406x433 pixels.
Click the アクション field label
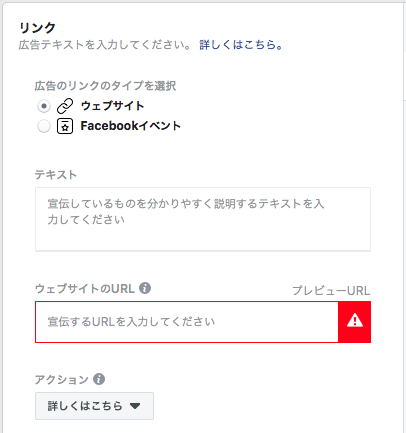tap(62, 379)
